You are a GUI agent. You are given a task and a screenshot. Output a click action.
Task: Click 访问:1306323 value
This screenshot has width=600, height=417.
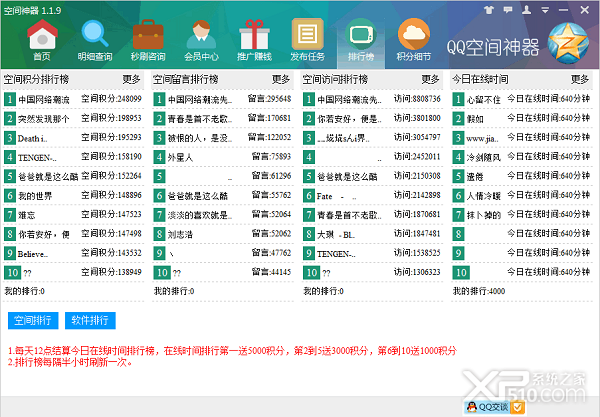click(x=417, y=272)
